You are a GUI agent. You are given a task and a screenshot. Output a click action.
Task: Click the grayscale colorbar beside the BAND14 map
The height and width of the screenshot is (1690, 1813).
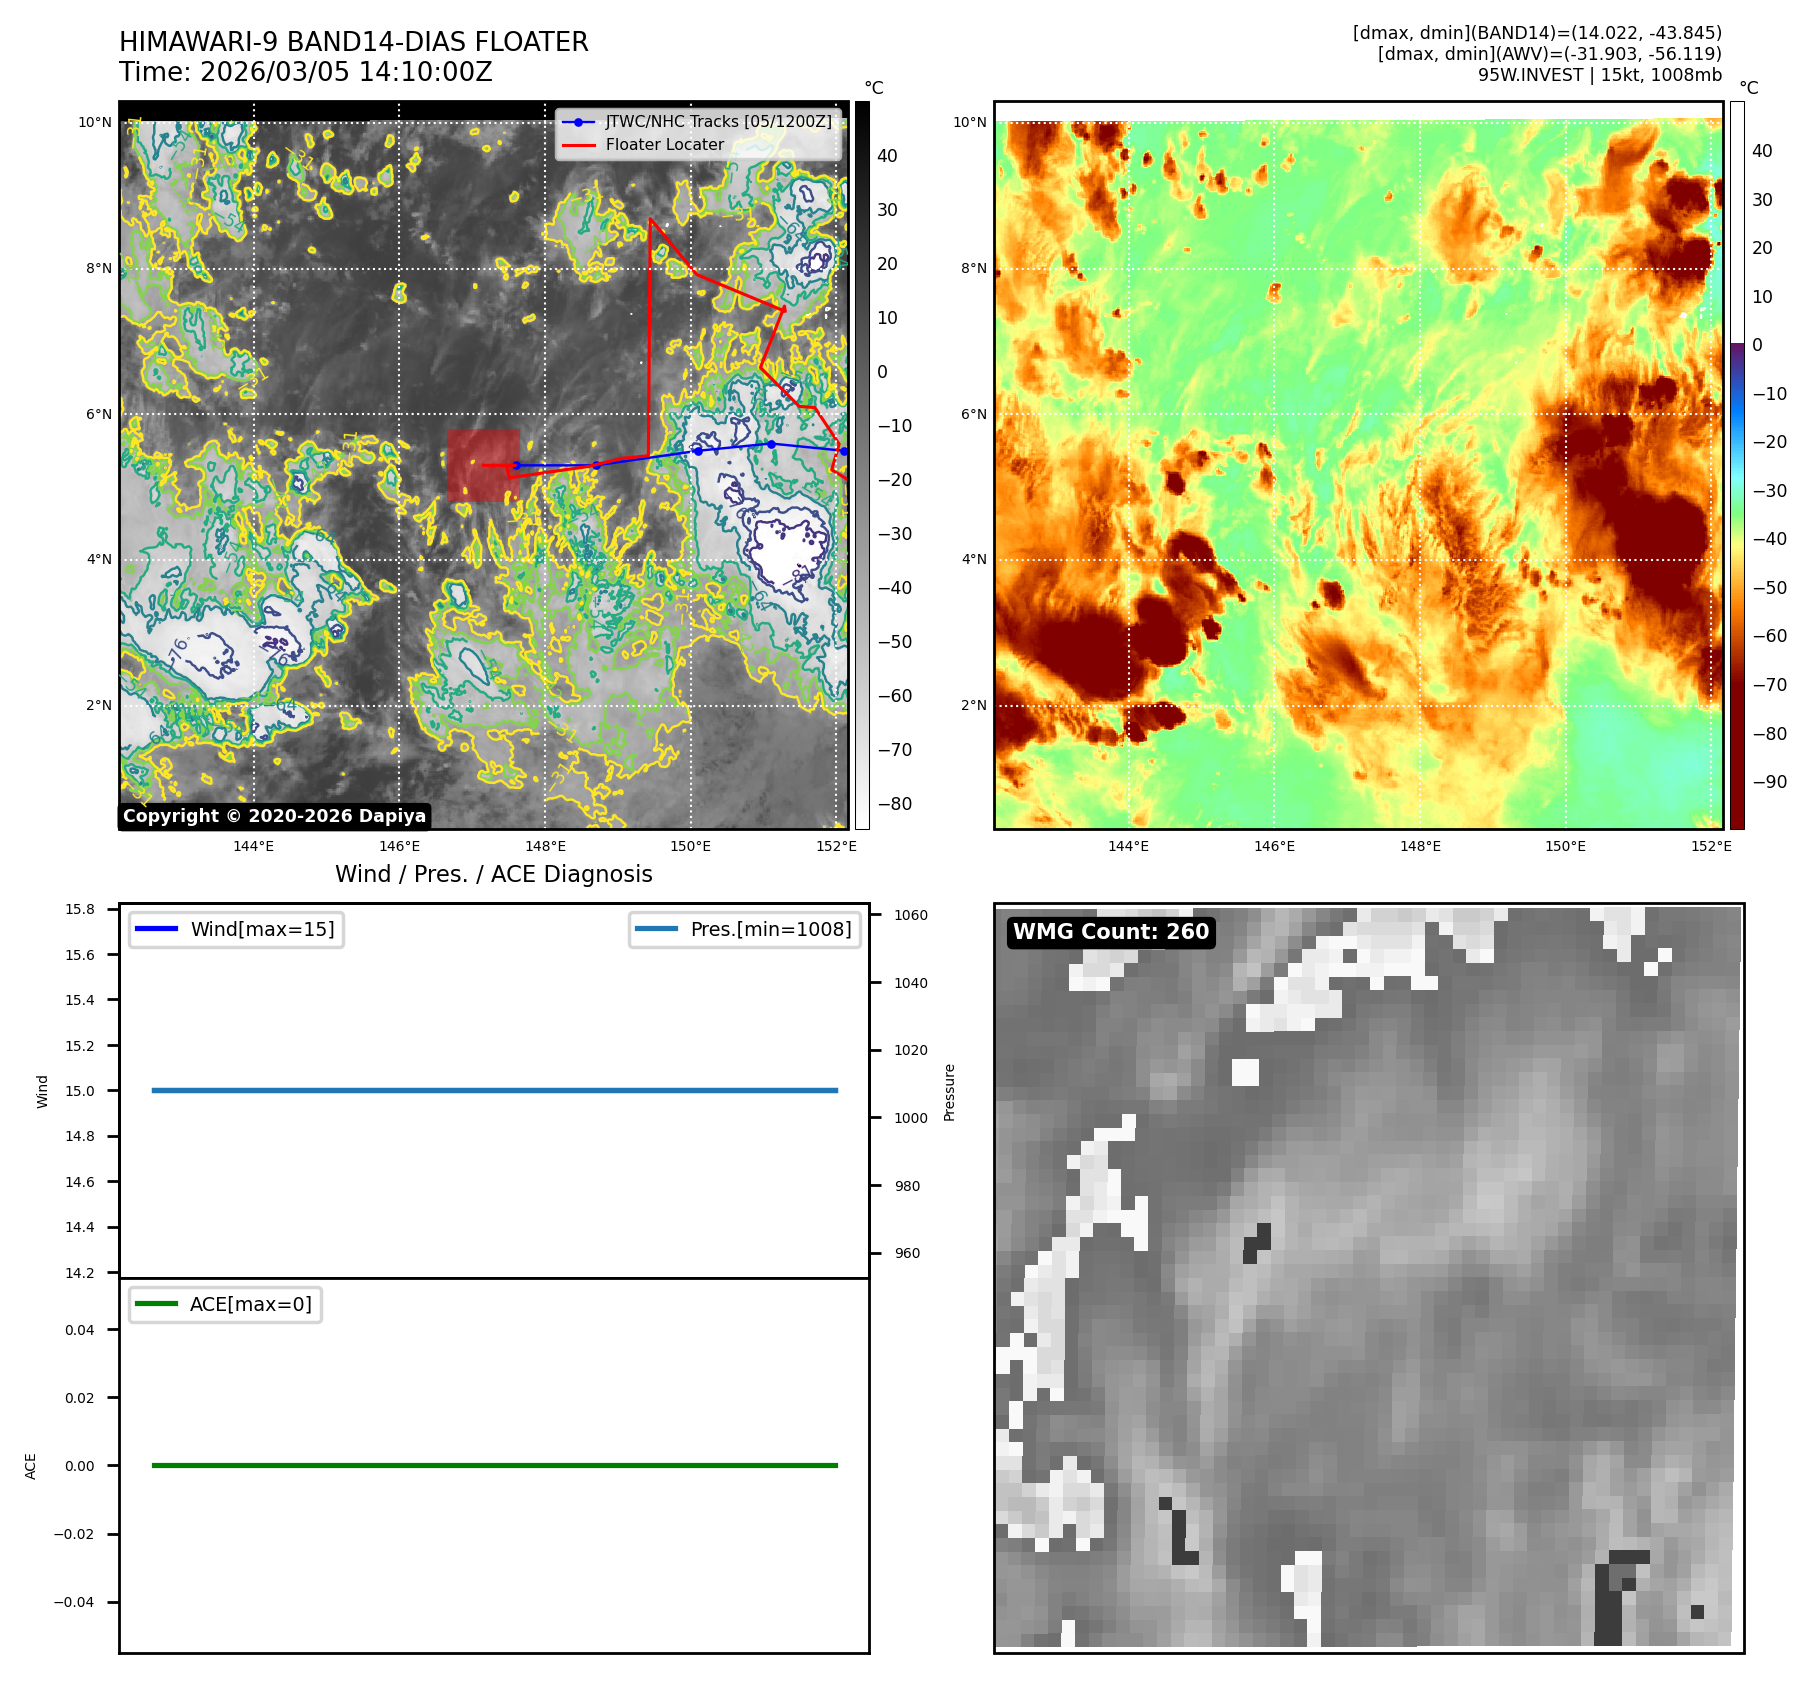(x=862, y=465)
